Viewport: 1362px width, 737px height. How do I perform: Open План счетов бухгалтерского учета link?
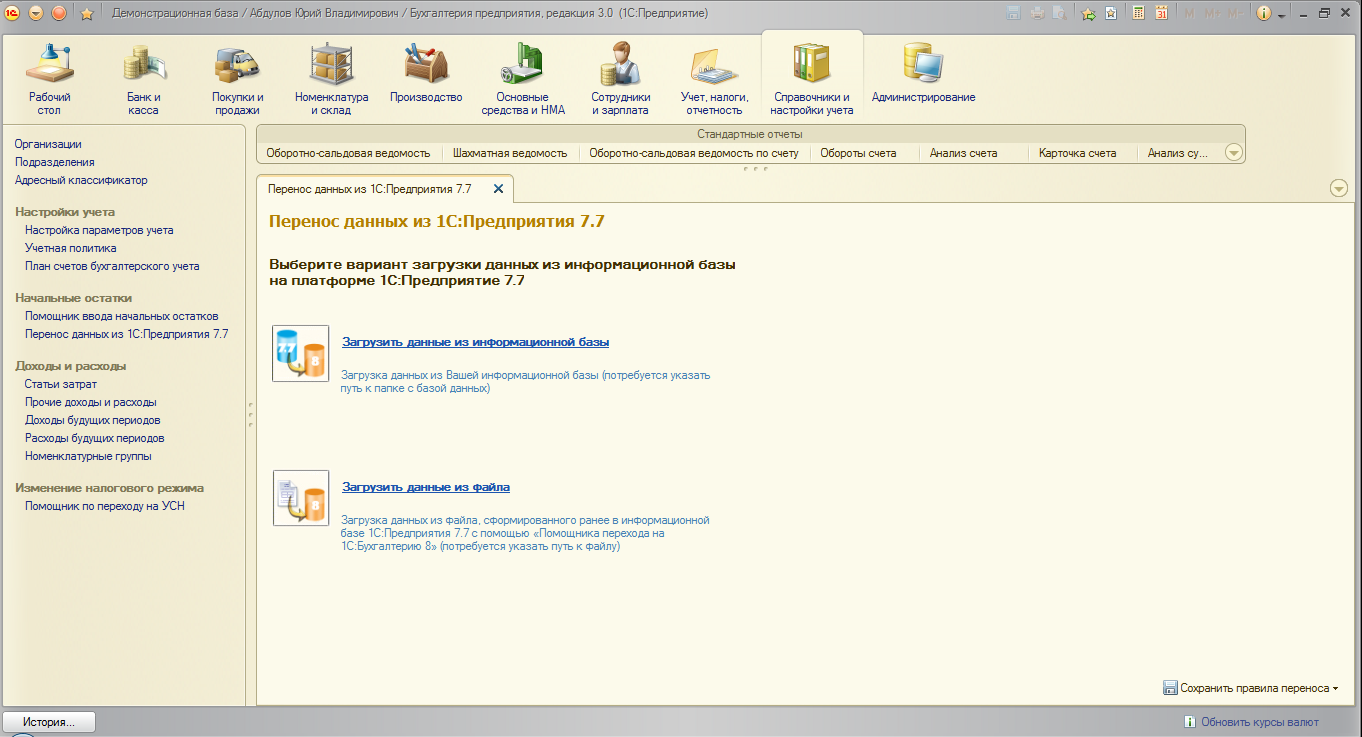[112, 266]
